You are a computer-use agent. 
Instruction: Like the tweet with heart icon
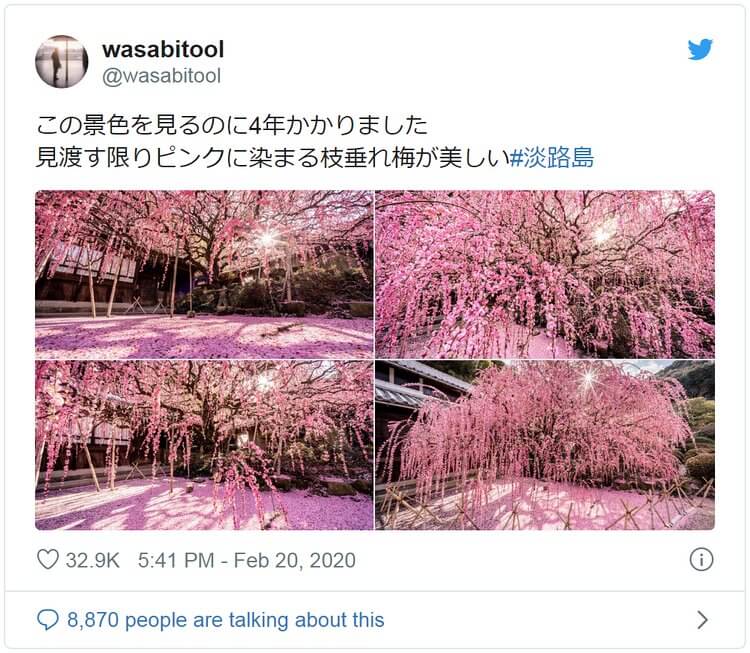[48, 559]
